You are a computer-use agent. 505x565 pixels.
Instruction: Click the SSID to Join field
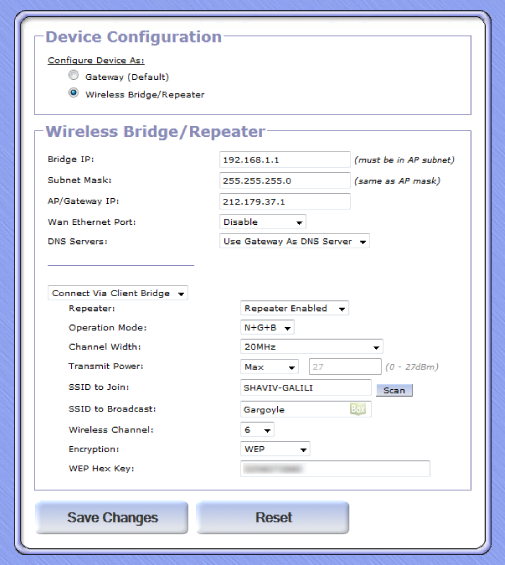click(306, 388)
